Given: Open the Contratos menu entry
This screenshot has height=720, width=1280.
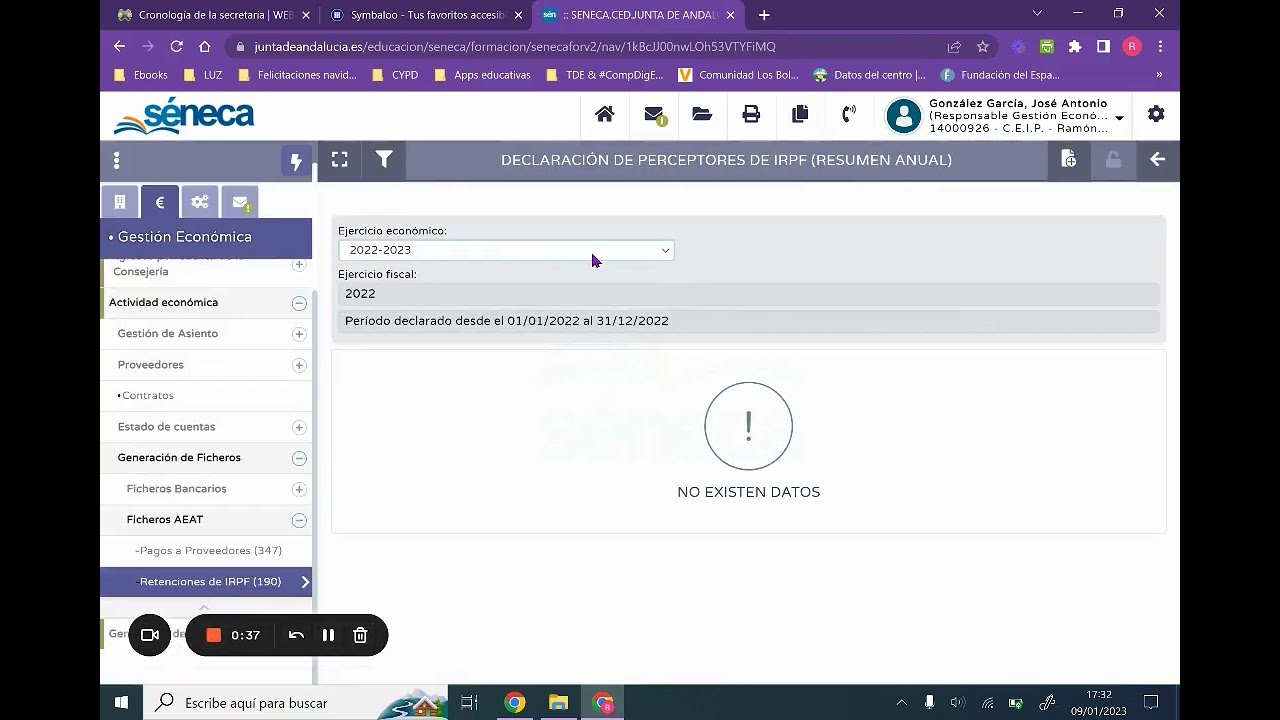Looking at the screenshot, I should coord(147,396).
